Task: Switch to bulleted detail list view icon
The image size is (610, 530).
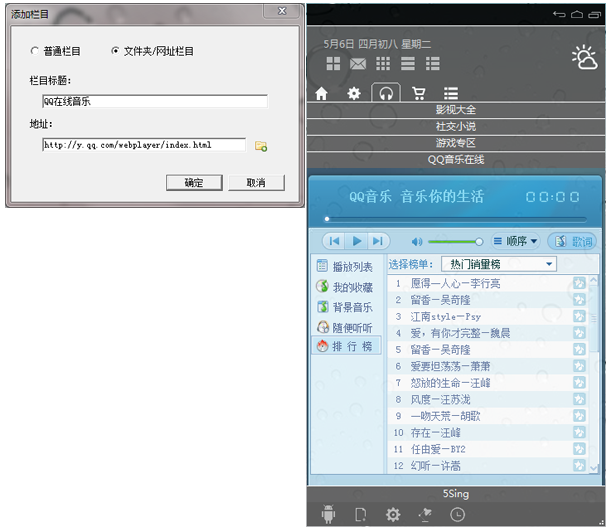Action: click(x=433, y=63)
